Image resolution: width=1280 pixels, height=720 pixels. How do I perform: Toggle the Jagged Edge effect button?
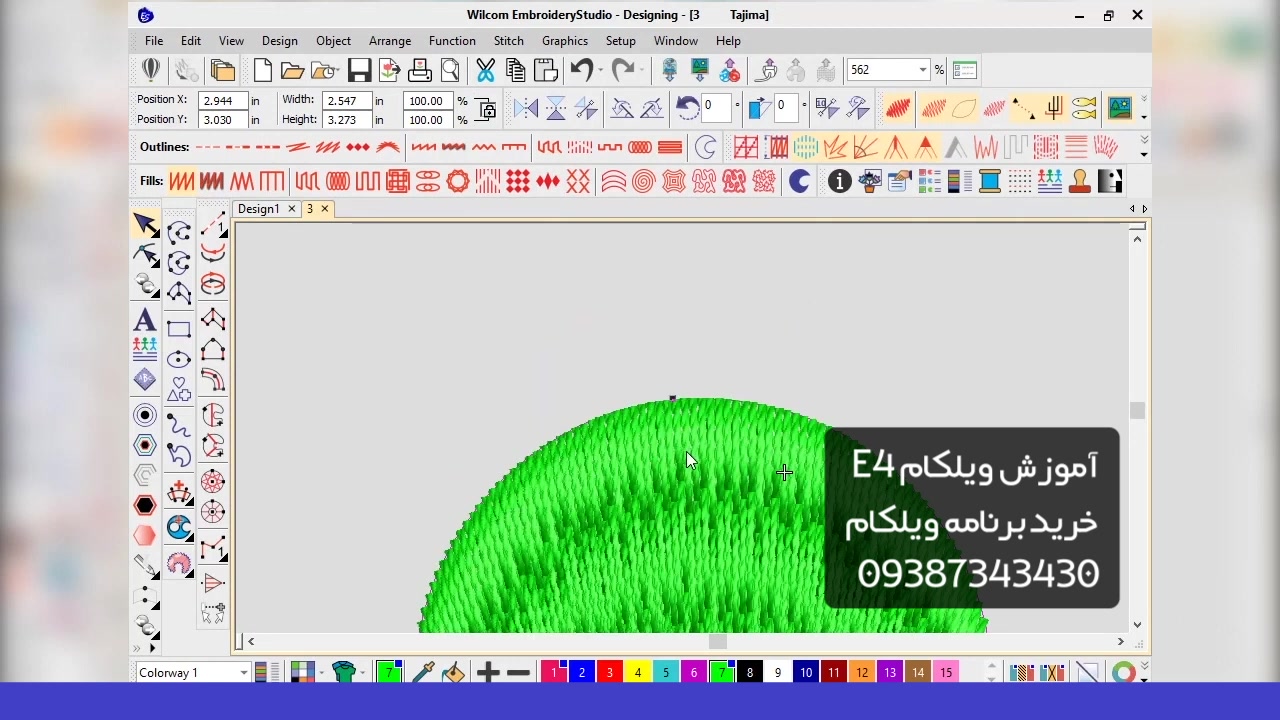pyautogui.click(x=986, y=147)
